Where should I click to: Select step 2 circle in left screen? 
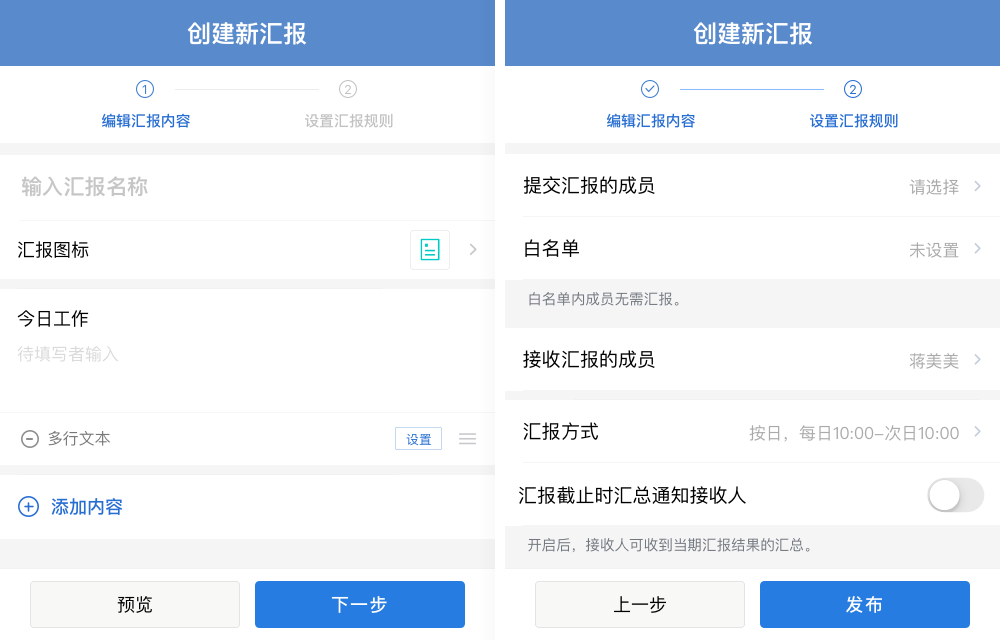point(348,89)
